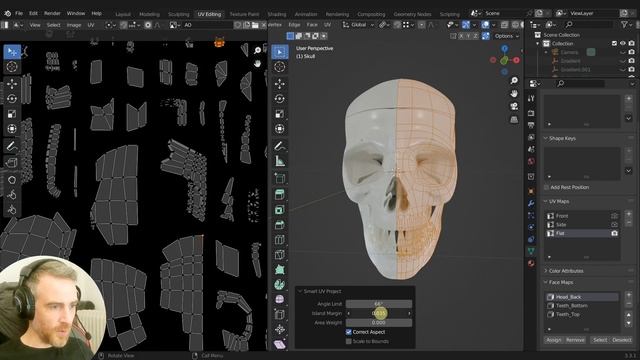Switch to the UV Editing workspace tab
Viewport: 640px width, 360px height.
point(209,14)
